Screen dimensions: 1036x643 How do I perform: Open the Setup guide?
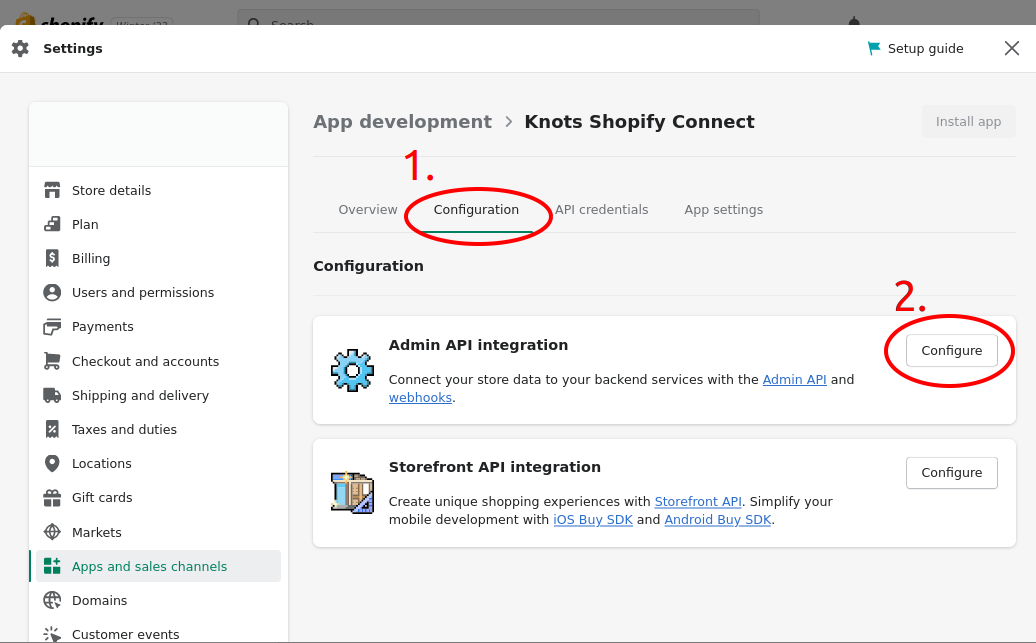pyautogui.click(x=915, y=48)
